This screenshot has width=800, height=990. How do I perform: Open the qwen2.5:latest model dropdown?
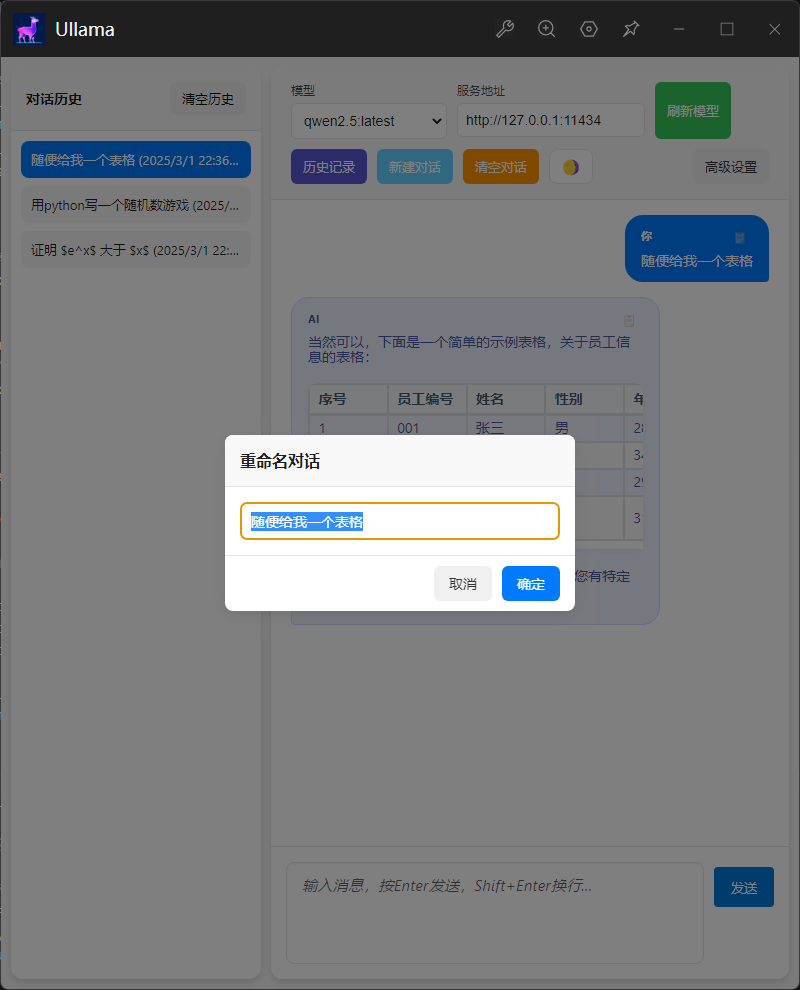tap(368, 121)
